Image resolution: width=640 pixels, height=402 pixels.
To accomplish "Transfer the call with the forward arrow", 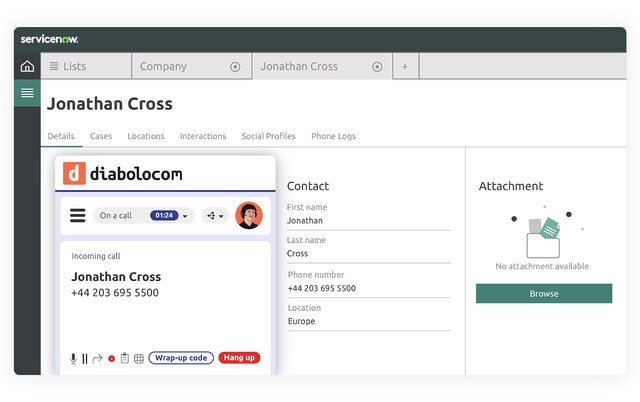I will [x=98, y=359].
